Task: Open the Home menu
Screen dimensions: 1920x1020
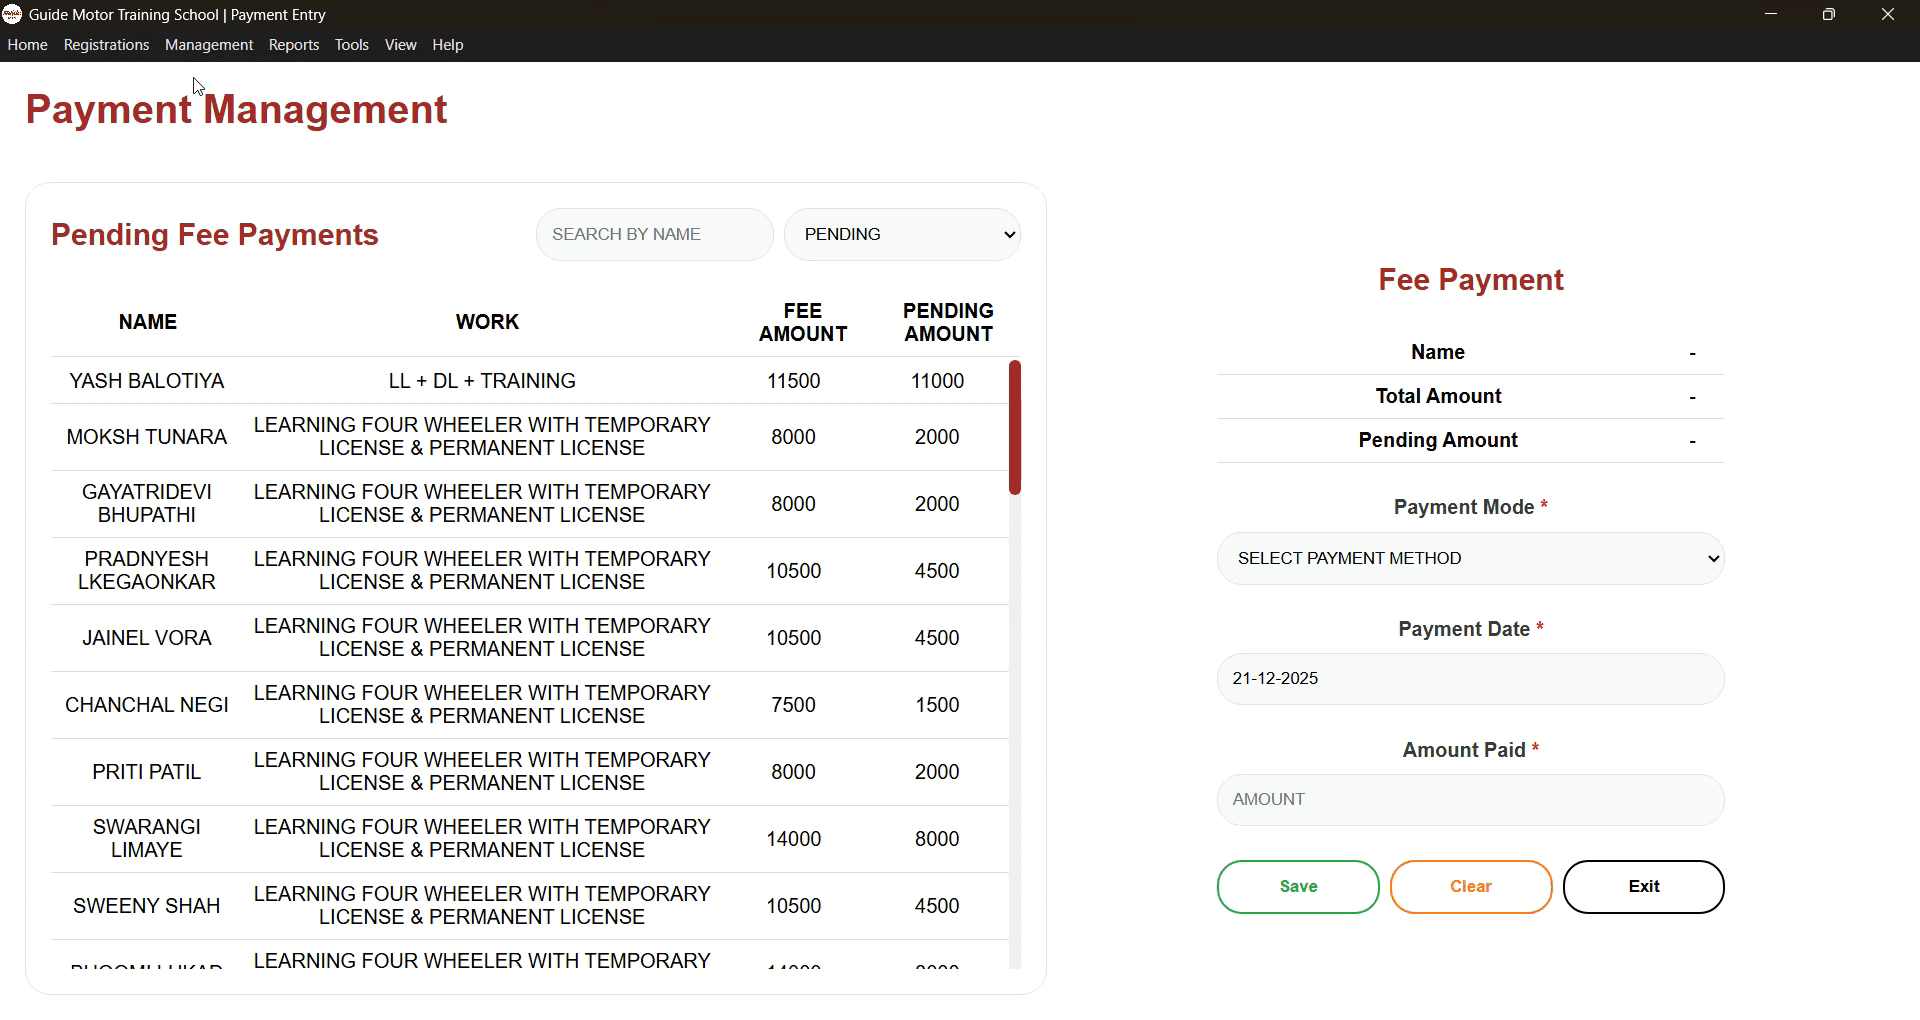Action: click(x=27, y=44)
